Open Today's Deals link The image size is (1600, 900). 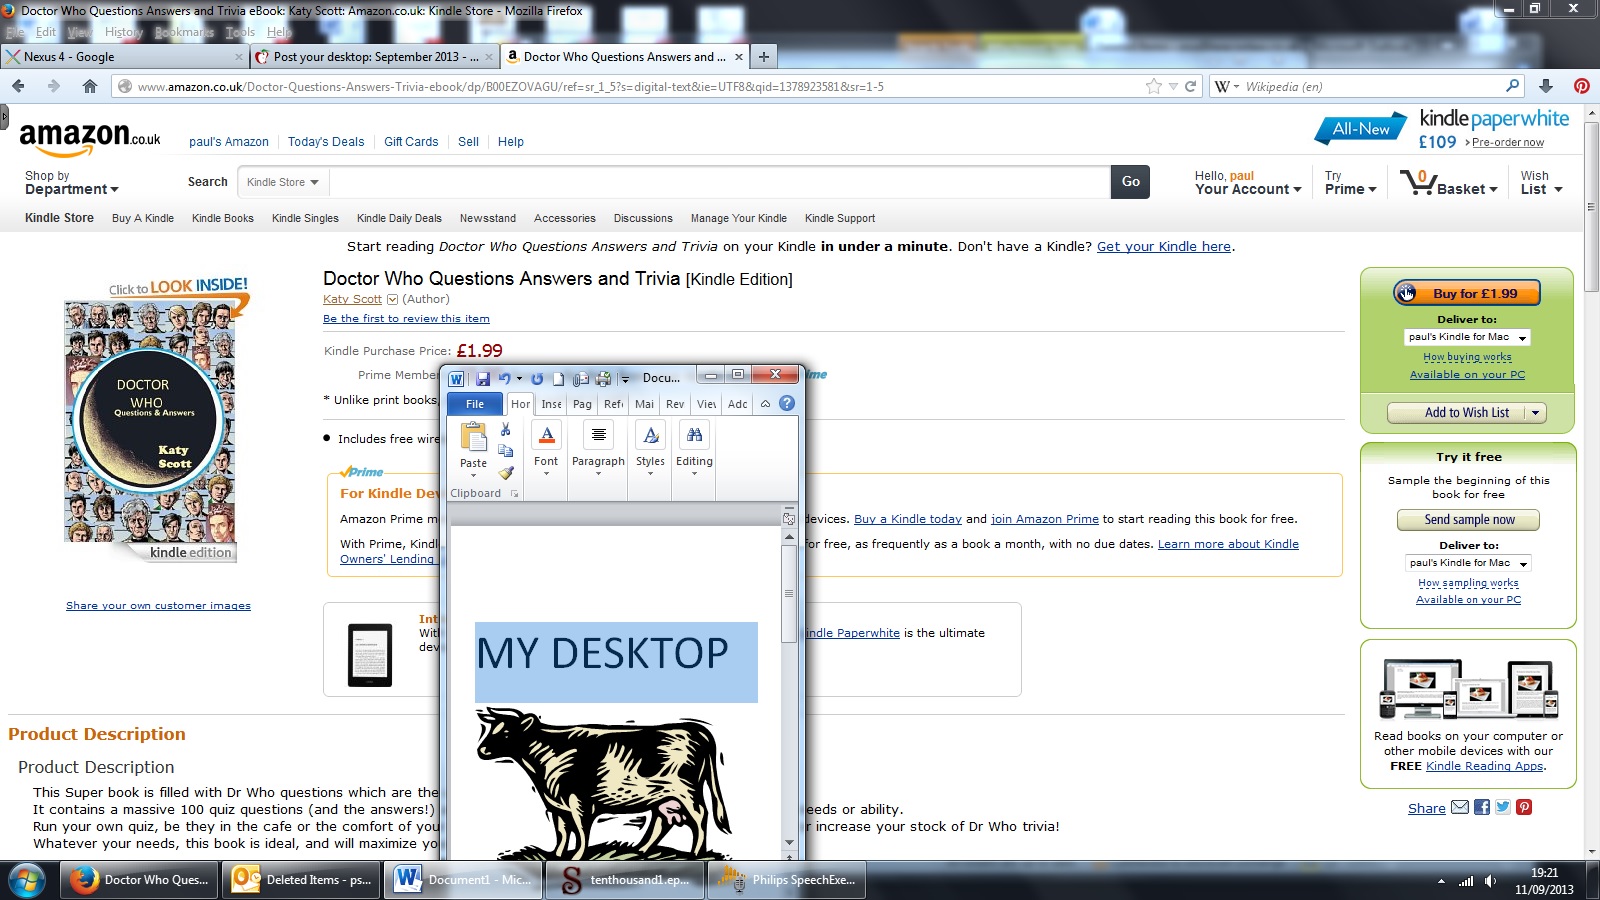point(326,142)
